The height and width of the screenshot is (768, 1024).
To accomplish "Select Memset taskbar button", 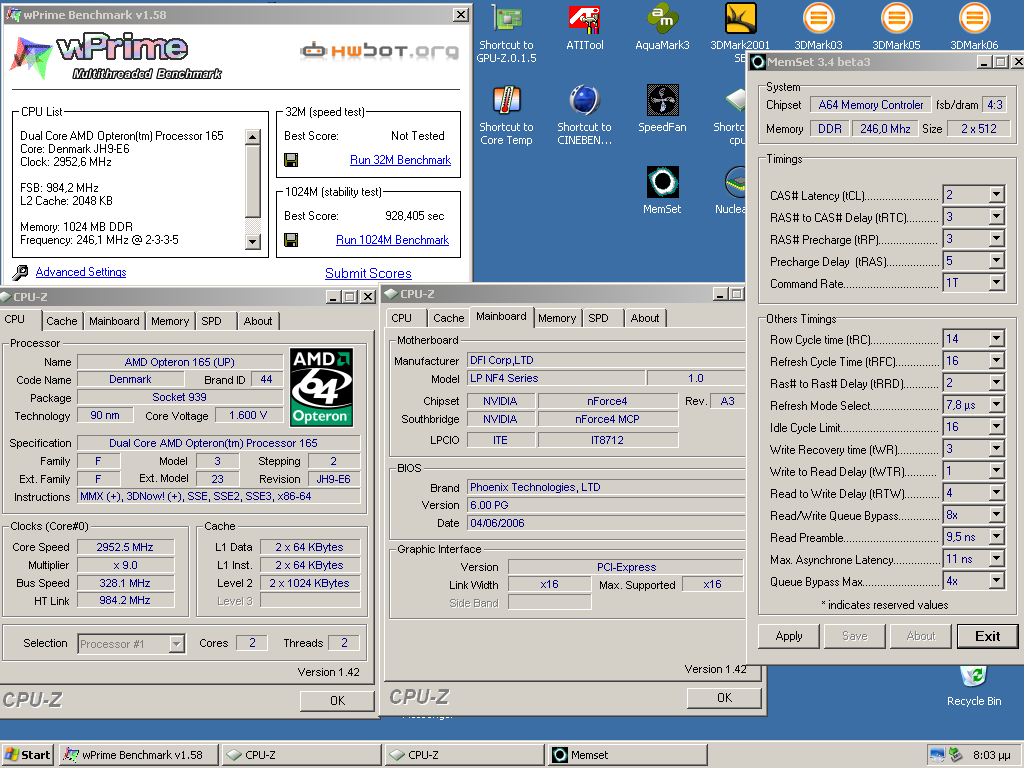I will pyautogui.click(x=628, y=755).
